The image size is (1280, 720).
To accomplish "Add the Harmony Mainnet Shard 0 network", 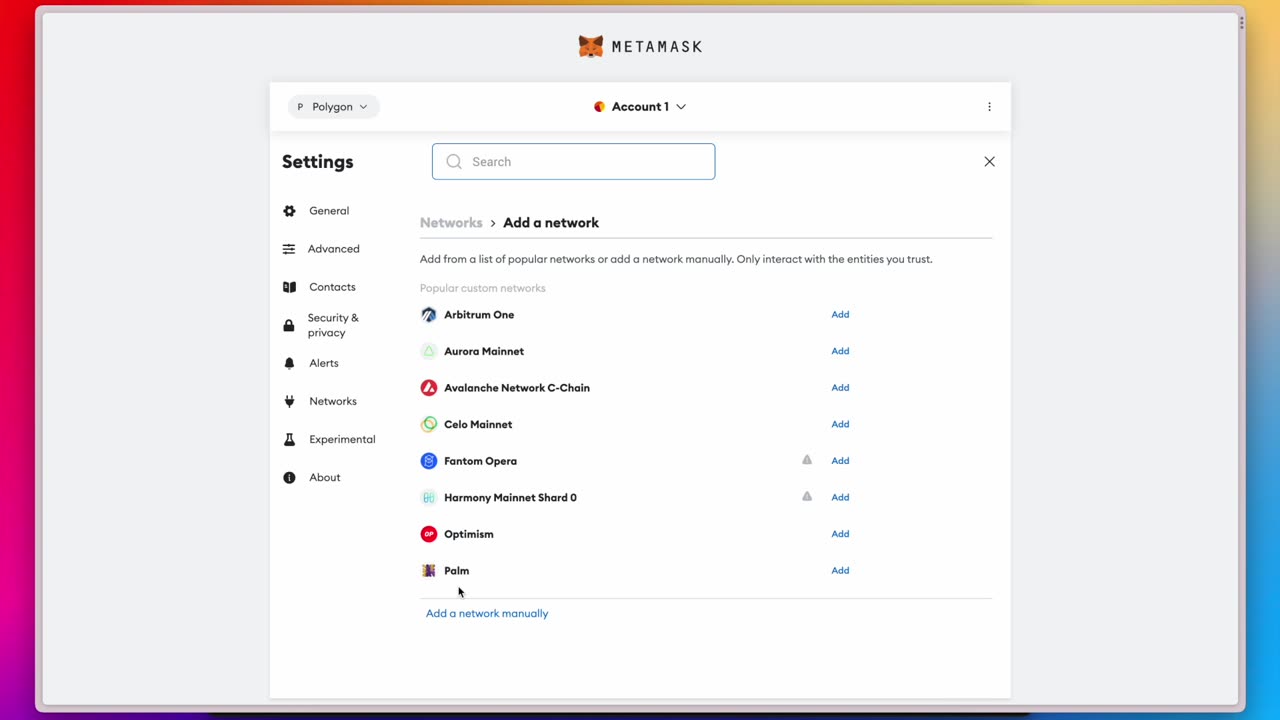I will [840, 497].
